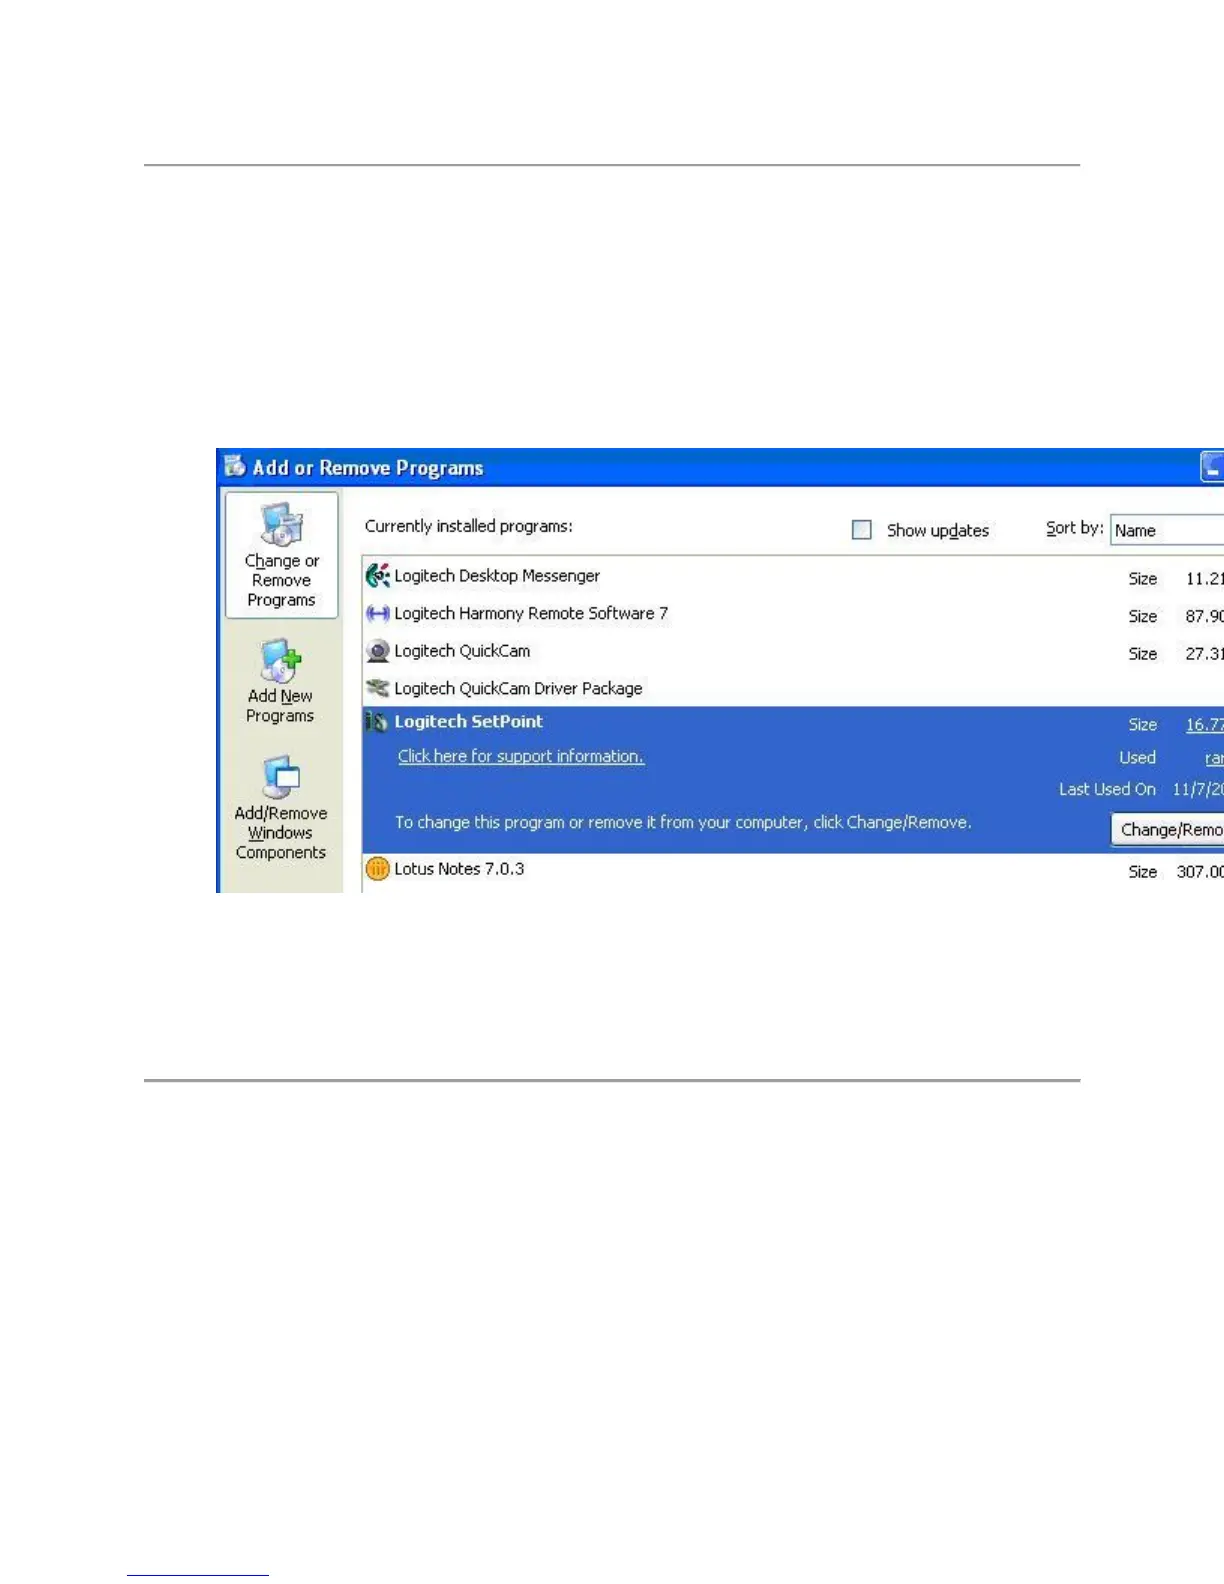1224x1584 pixels.
Task: Click the Change/Remove button
Action: pos(1168,829)
